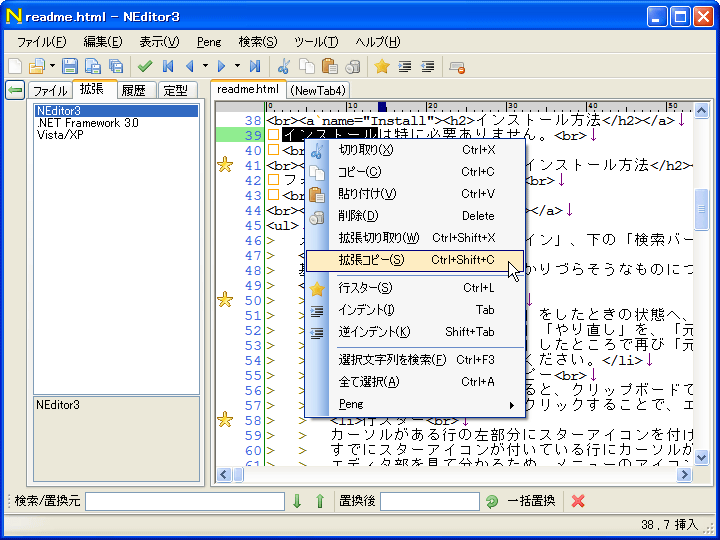
Task: Collapse side panel with green arrow
Action: [15, 90]
